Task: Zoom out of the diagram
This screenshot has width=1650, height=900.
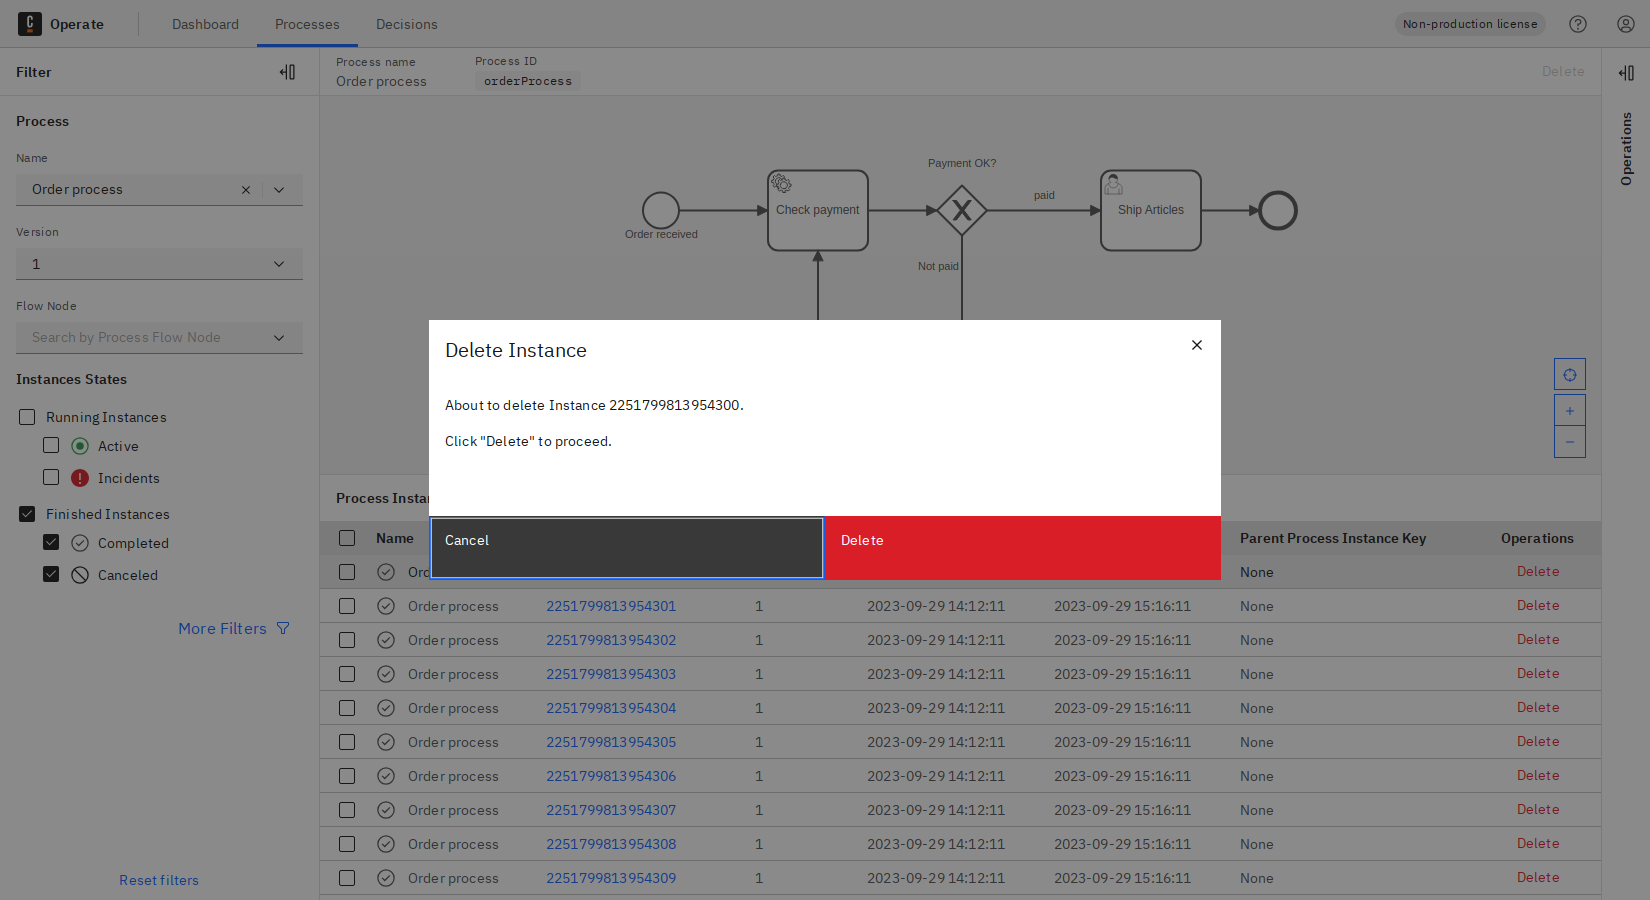Action: [x=1569, y=442]
